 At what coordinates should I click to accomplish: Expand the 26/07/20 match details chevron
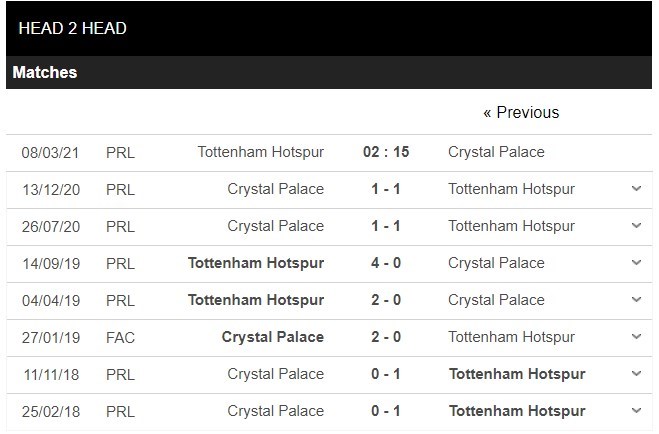pyautogui.click(x=637, y=226)
